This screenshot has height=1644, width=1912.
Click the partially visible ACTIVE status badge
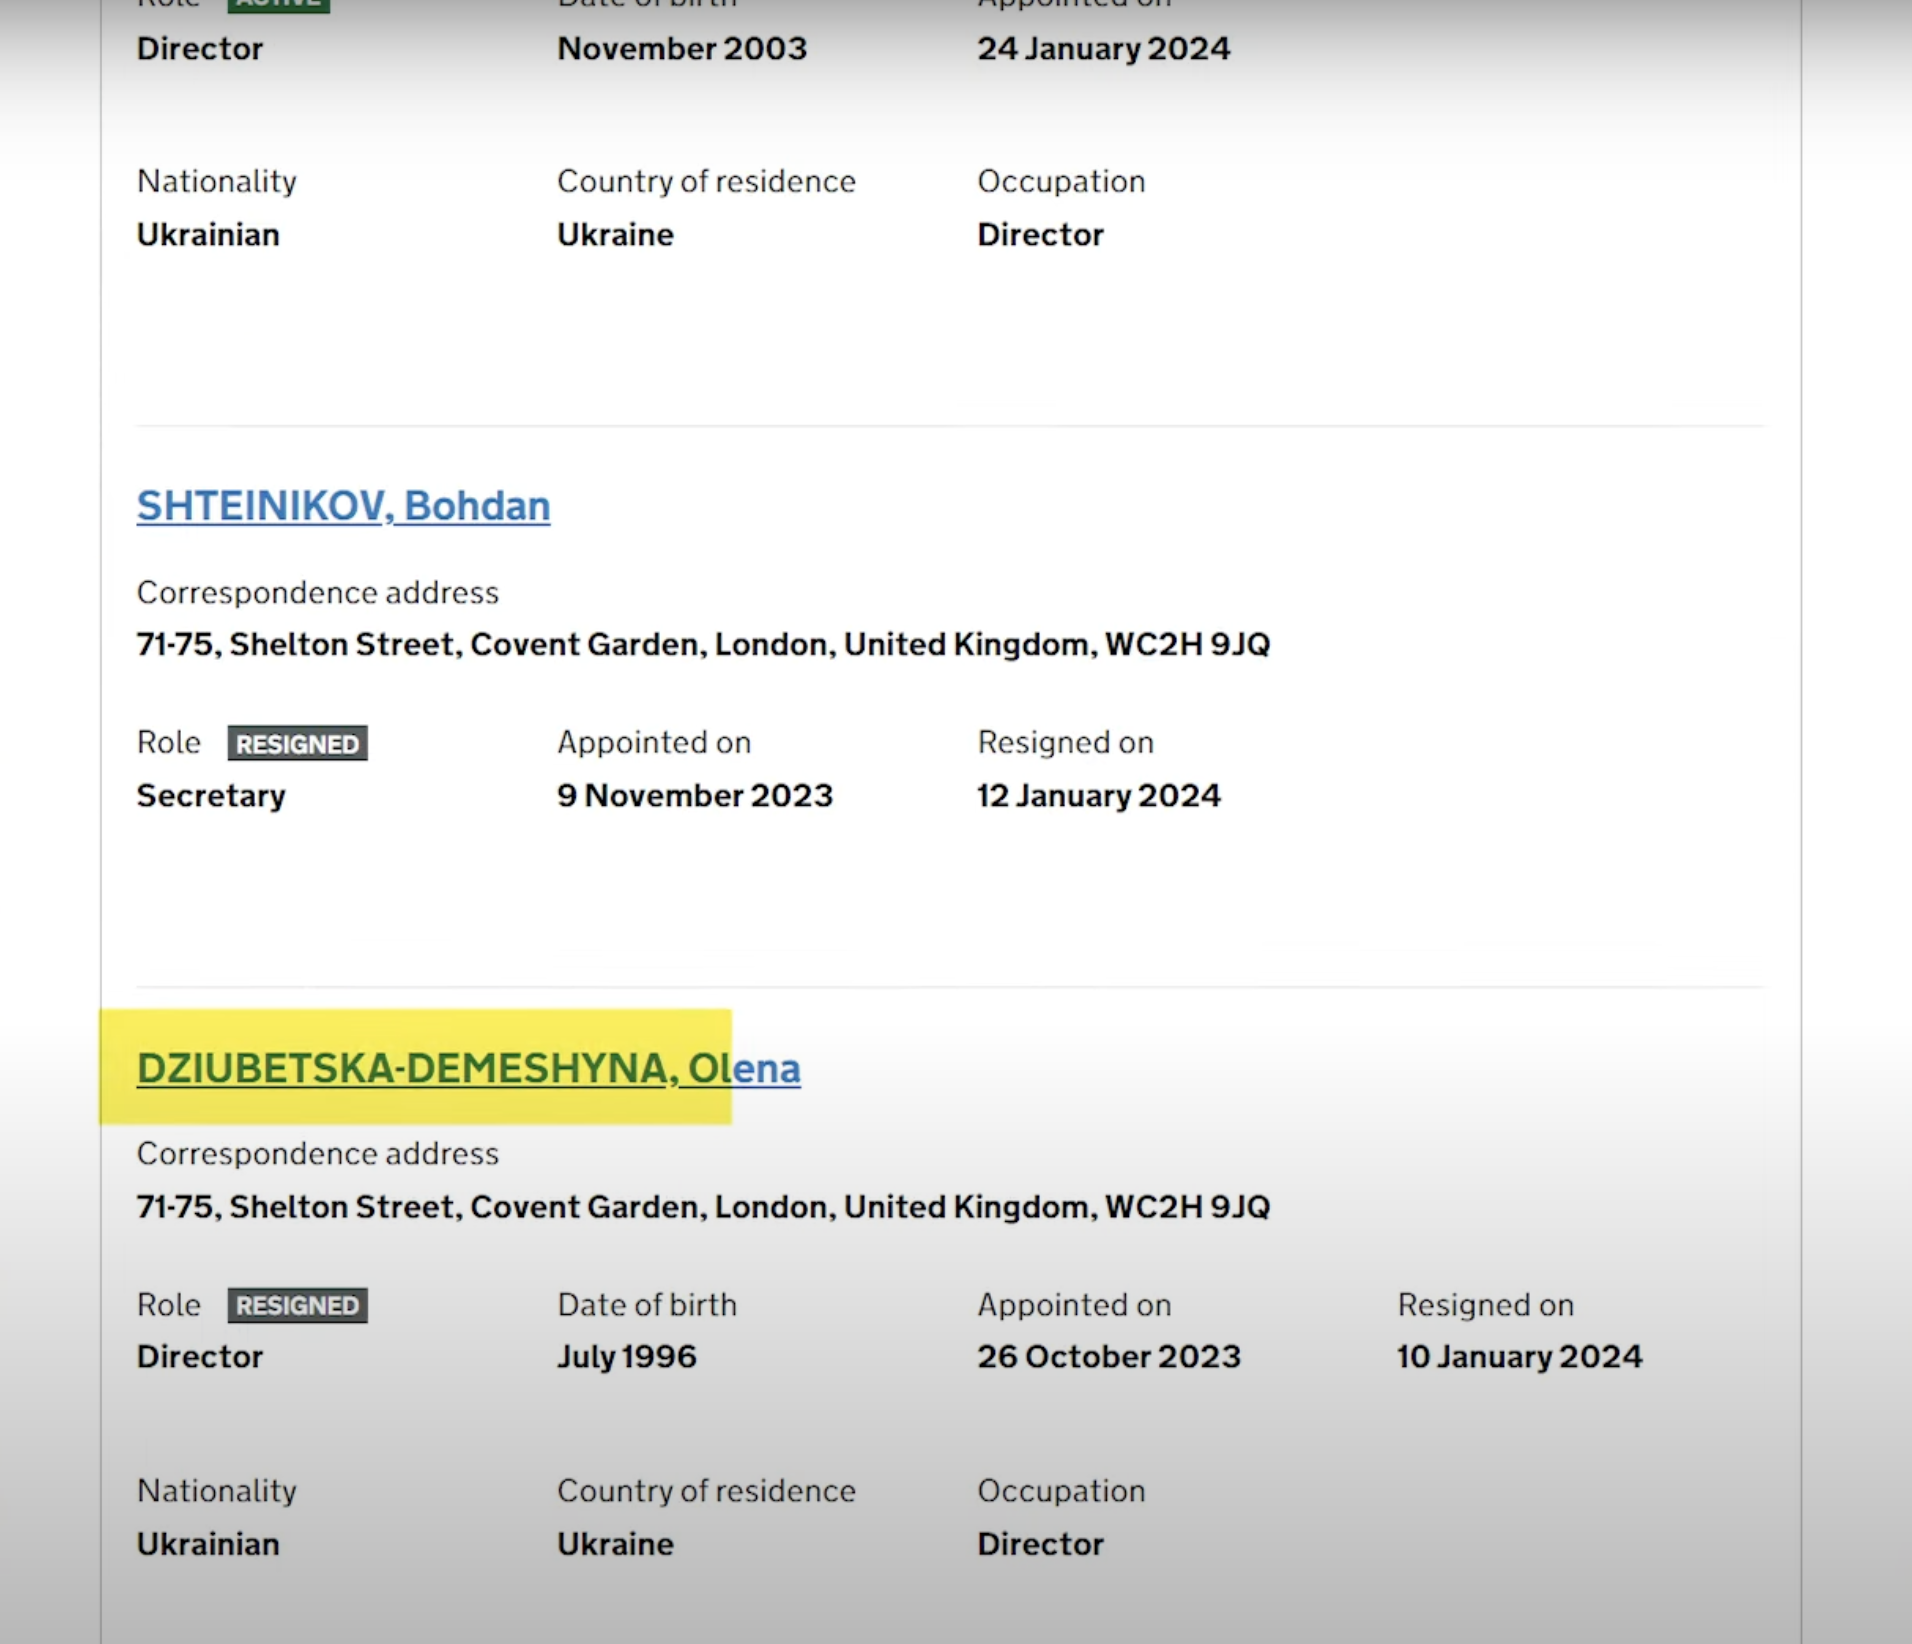278,5
